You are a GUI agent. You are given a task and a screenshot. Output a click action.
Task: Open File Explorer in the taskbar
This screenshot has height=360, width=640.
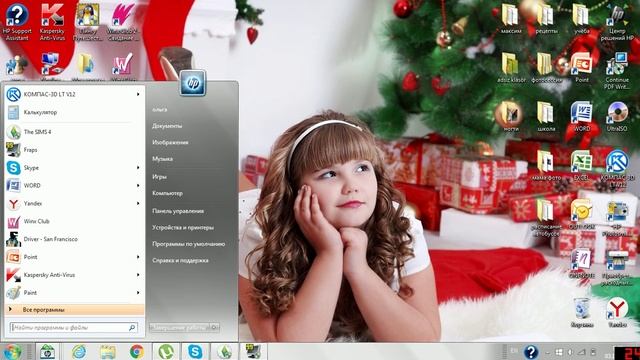click(108, 351)
